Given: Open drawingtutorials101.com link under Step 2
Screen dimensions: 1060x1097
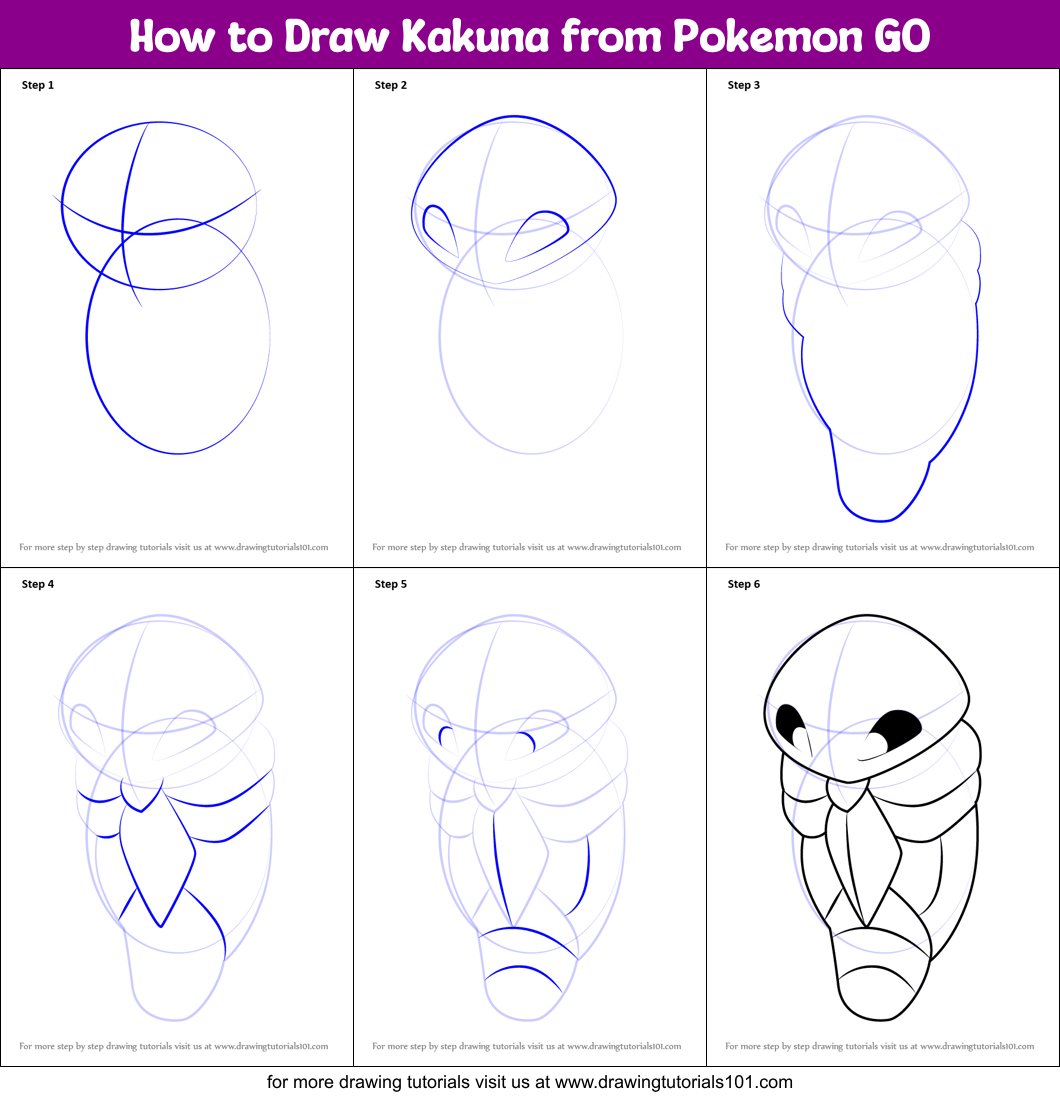Looking at the screenshot, I should [x=526, y=547].
